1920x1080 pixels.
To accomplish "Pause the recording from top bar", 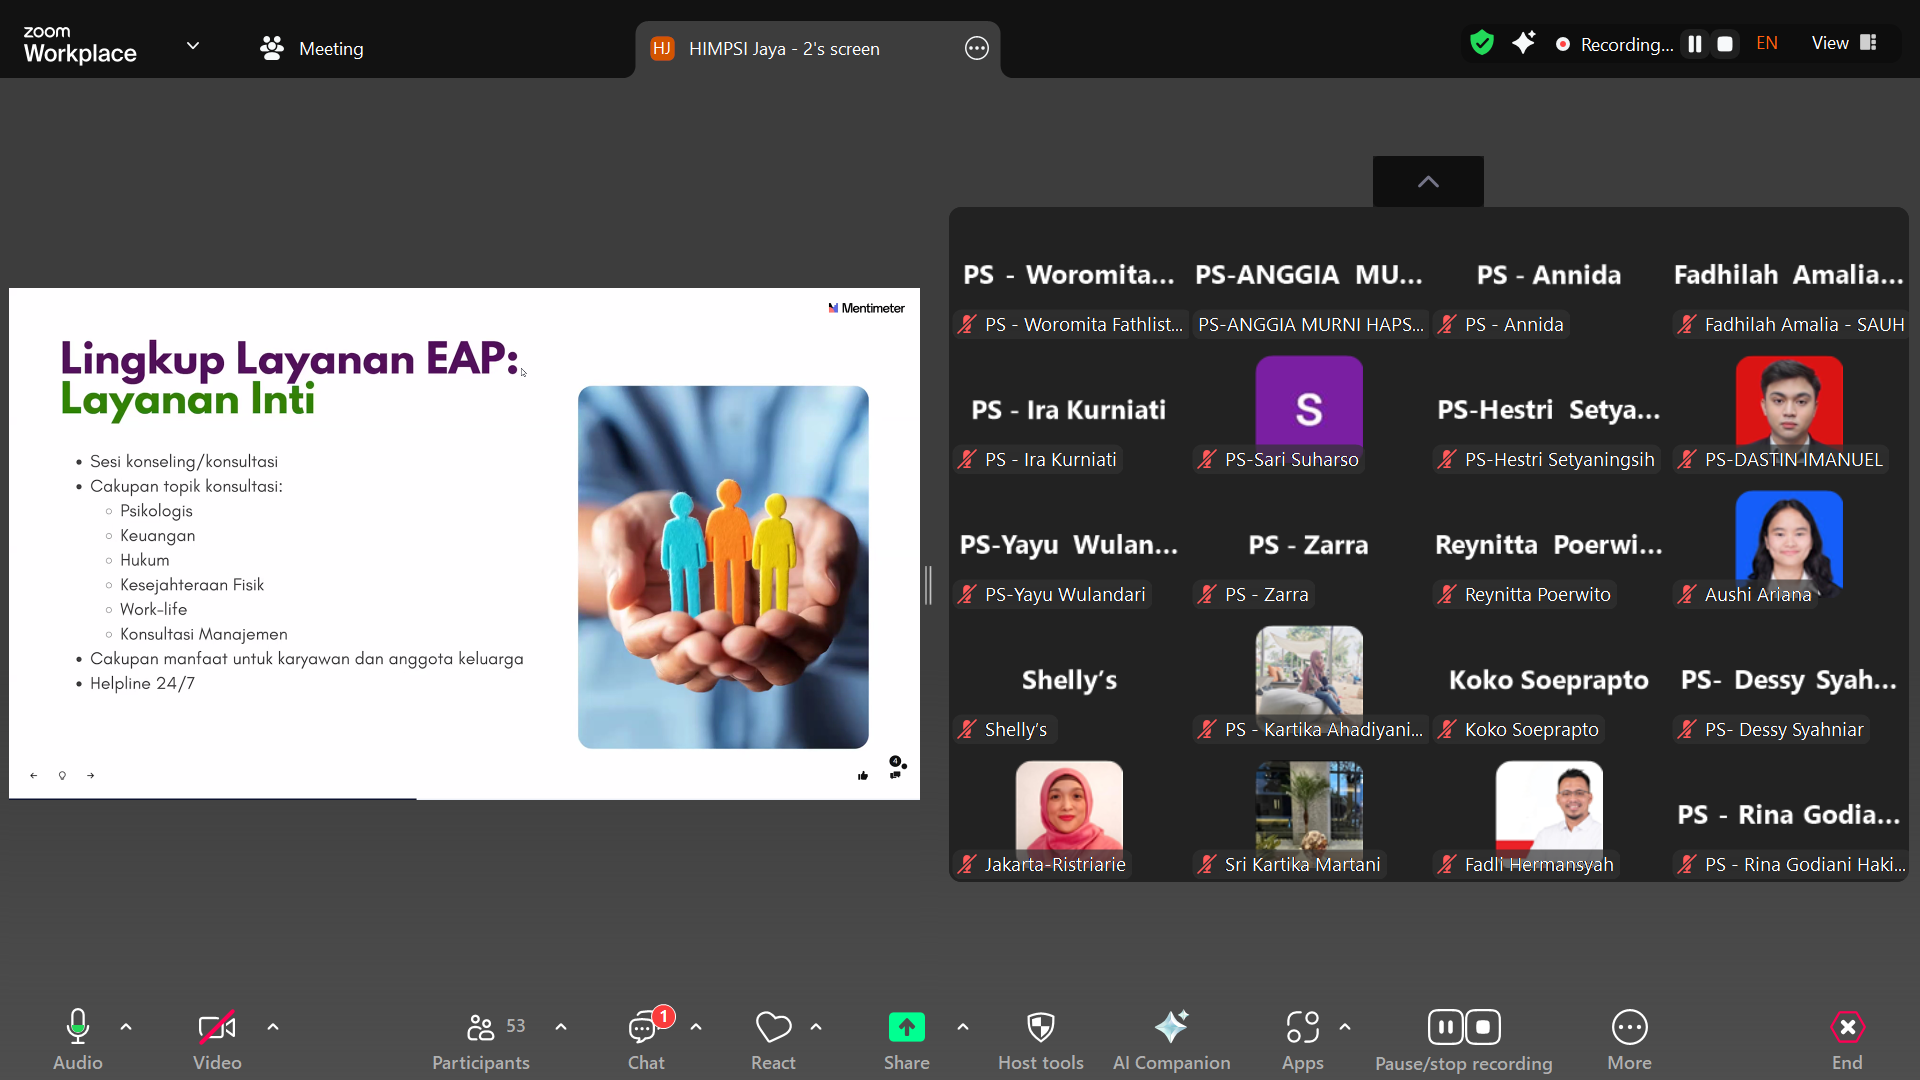I will 1695,44.
